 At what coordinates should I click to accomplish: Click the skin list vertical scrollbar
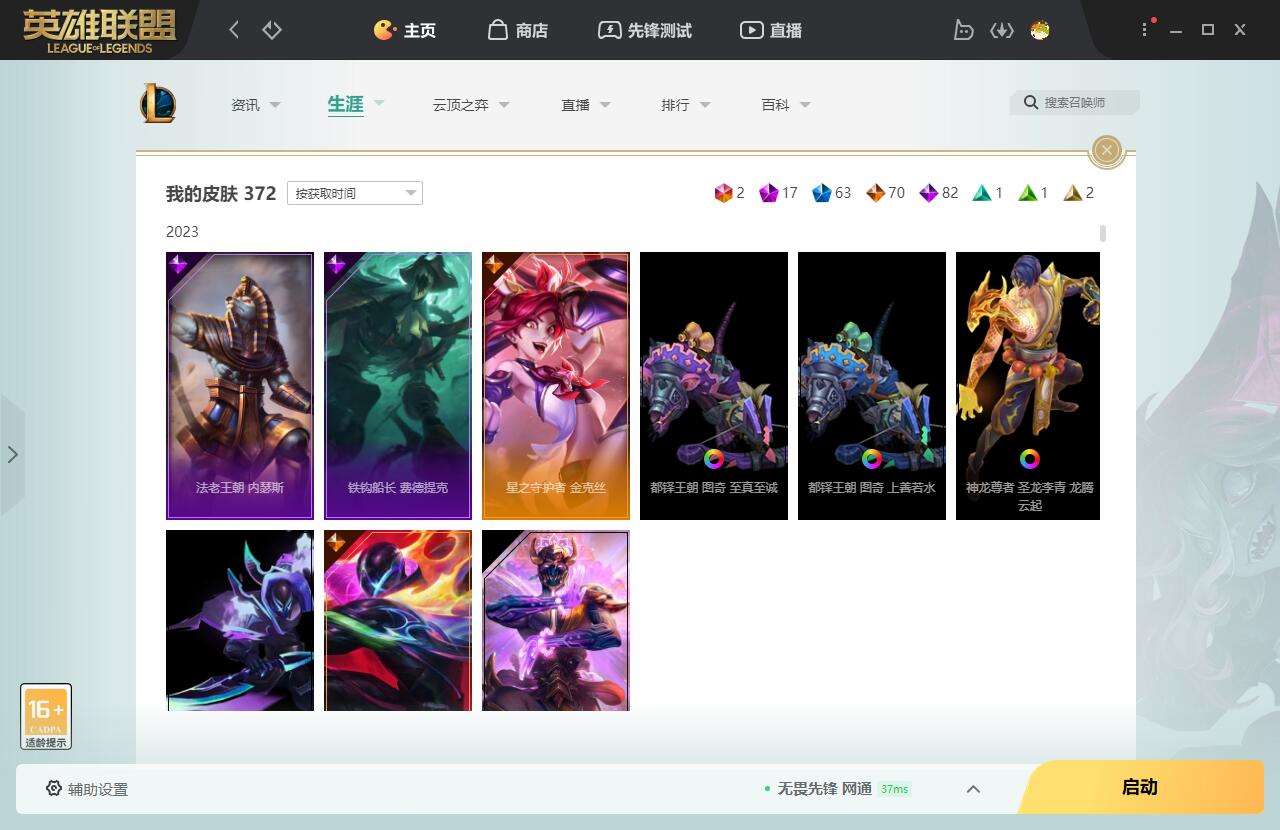pyautogui.click(x=1103, y=233)
